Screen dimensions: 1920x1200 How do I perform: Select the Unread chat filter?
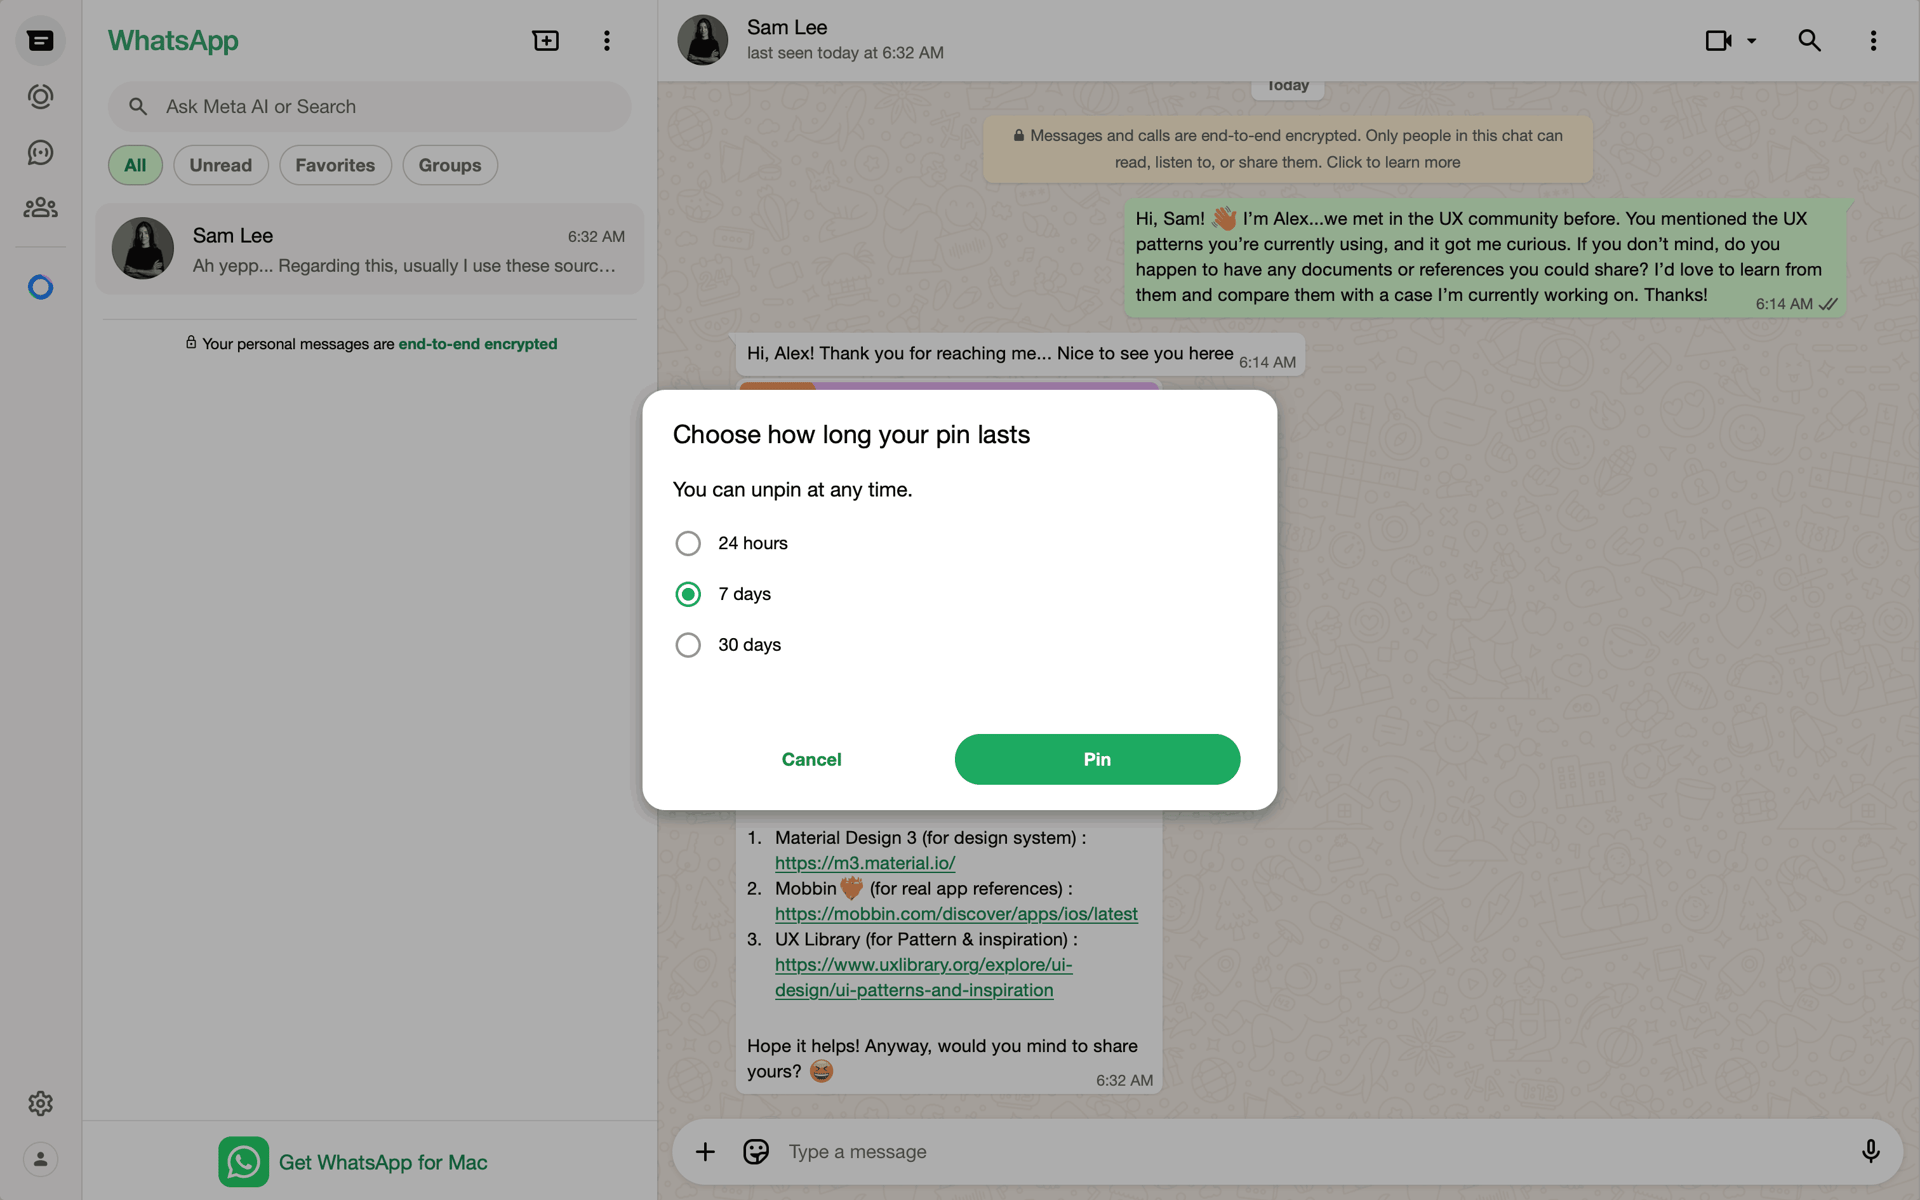(x=221, y=165)
